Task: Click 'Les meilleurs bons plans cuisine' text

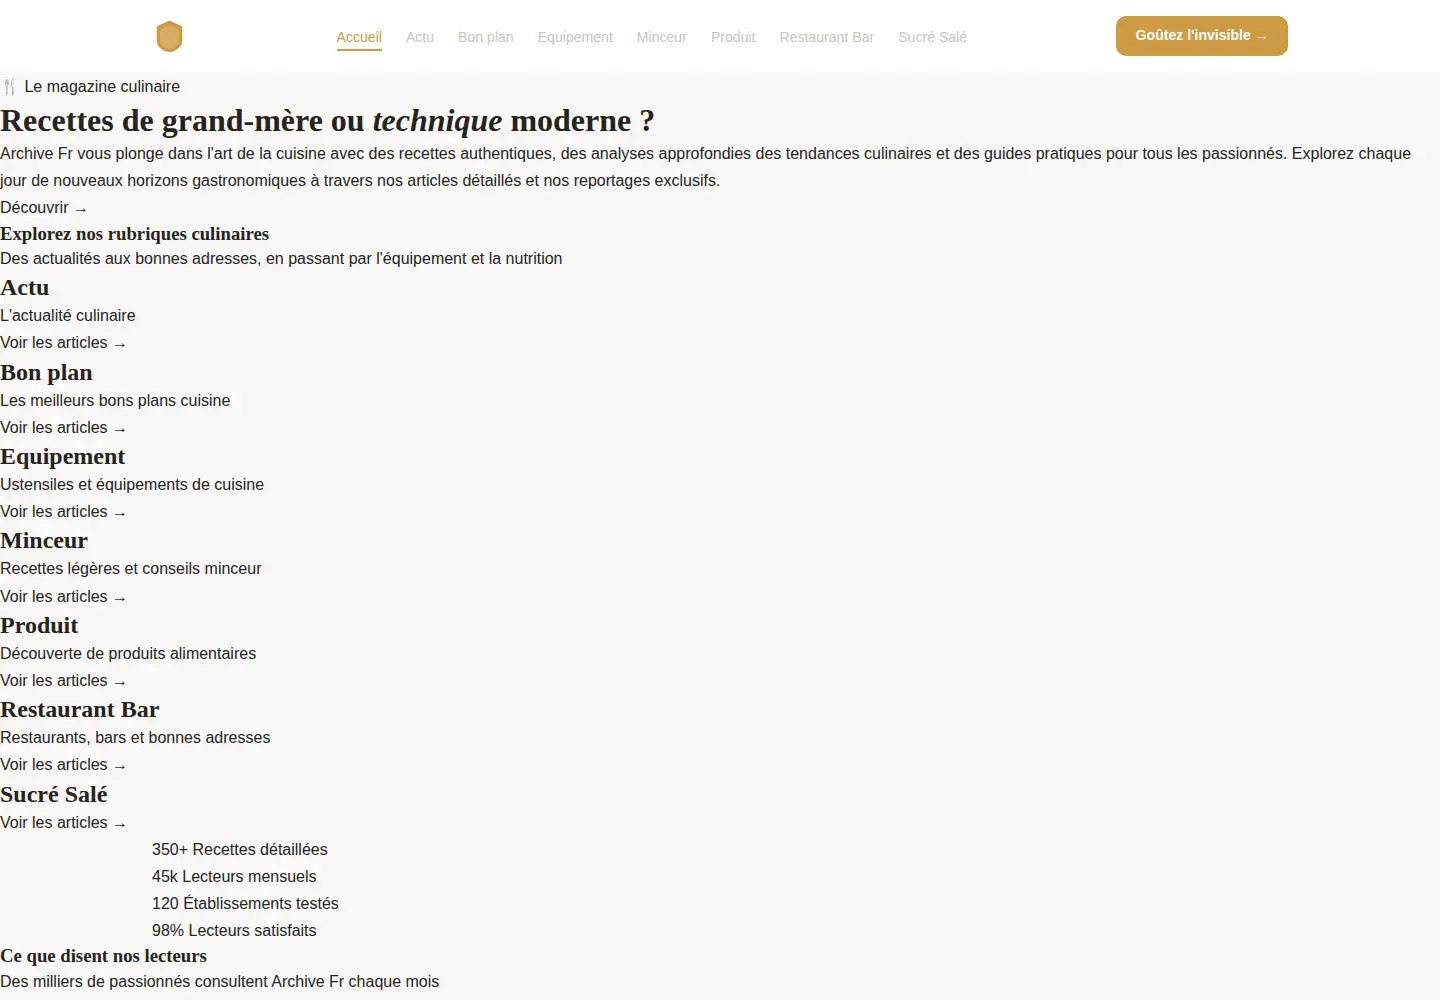Action: click(x=115, y=401)
